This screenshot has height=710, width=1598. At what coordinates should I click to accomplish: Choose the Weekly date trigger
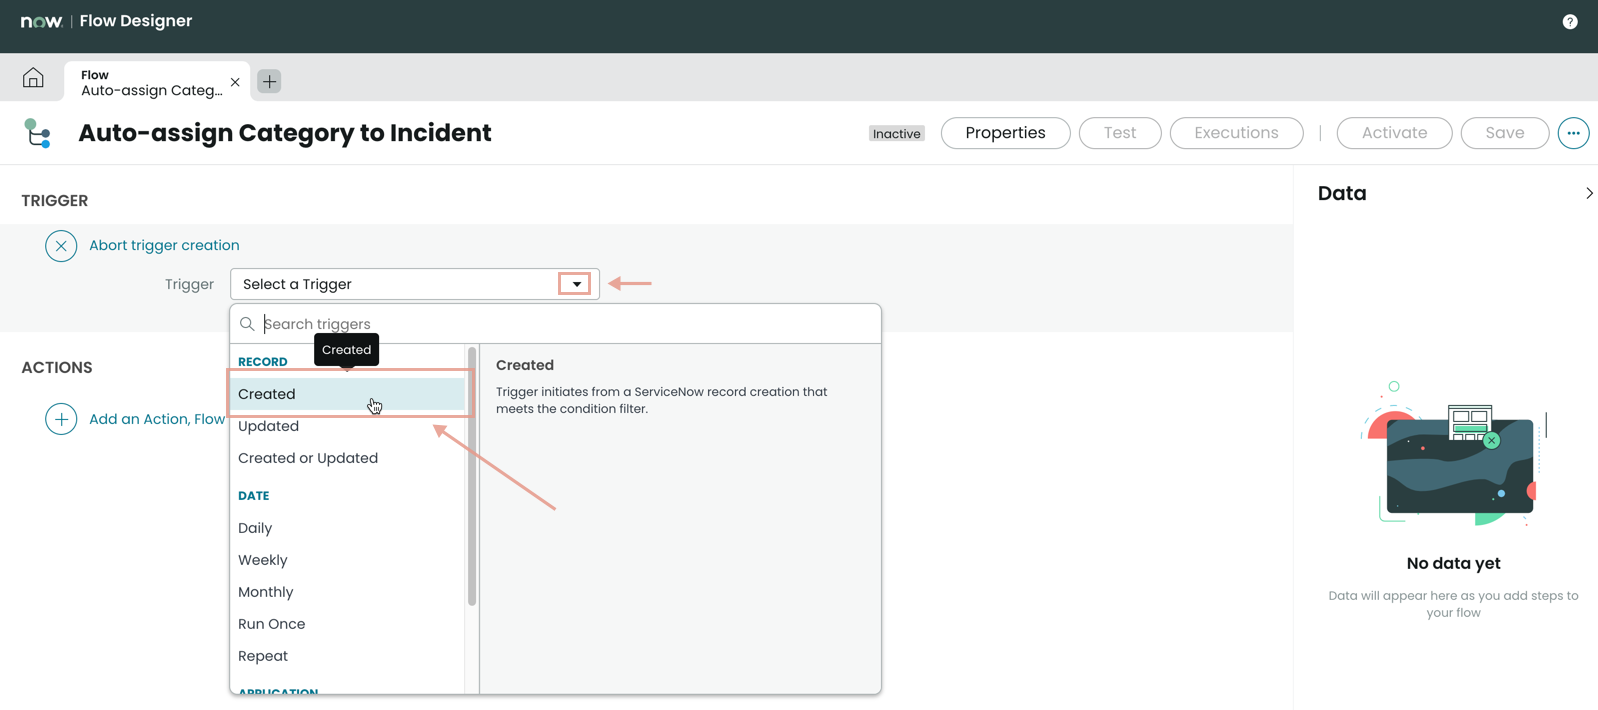coord(348,560)
